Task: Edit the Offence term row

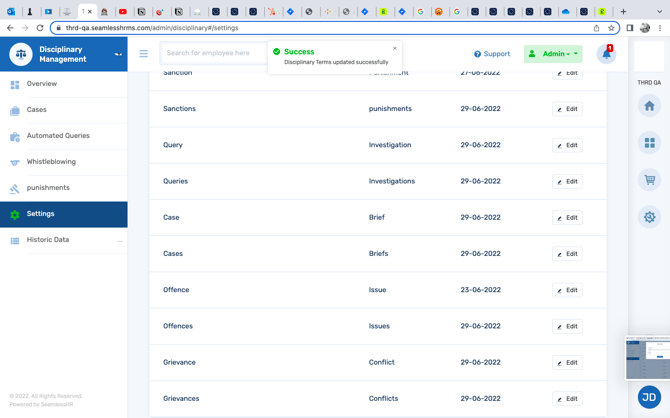Action: click(567, 290)
